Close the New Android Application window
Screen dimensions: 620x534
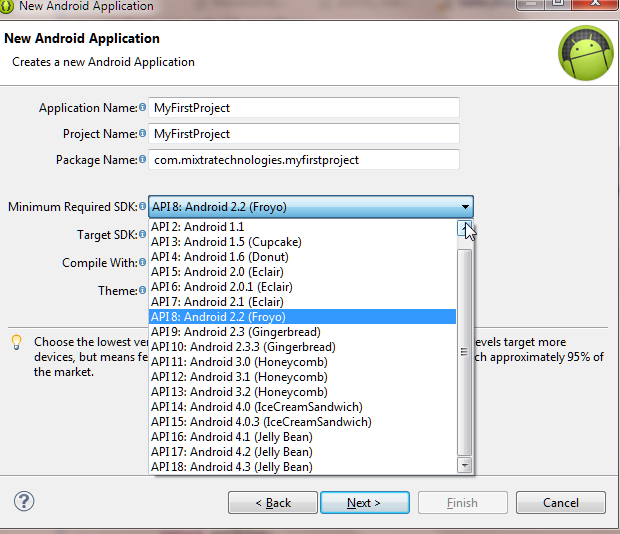click(x=595, y=3)
